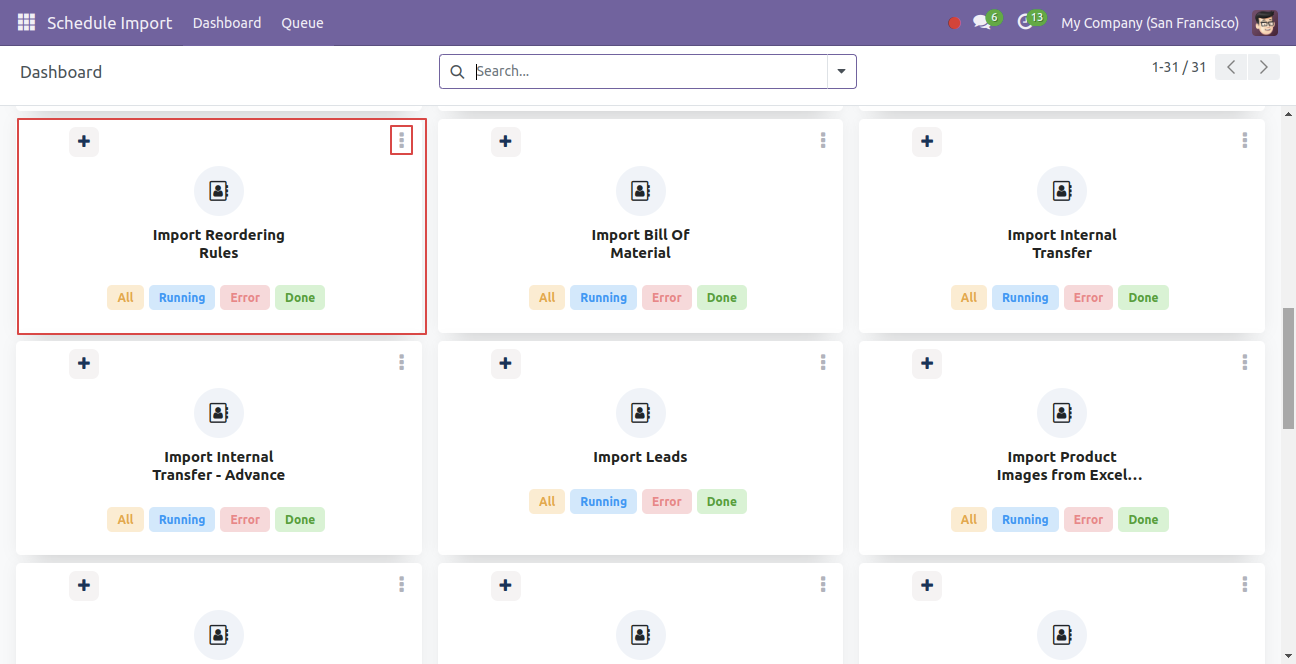
Task: Click the vertical scrollbar thumb
Action: pyautogui.click(x=1289, y=368)
